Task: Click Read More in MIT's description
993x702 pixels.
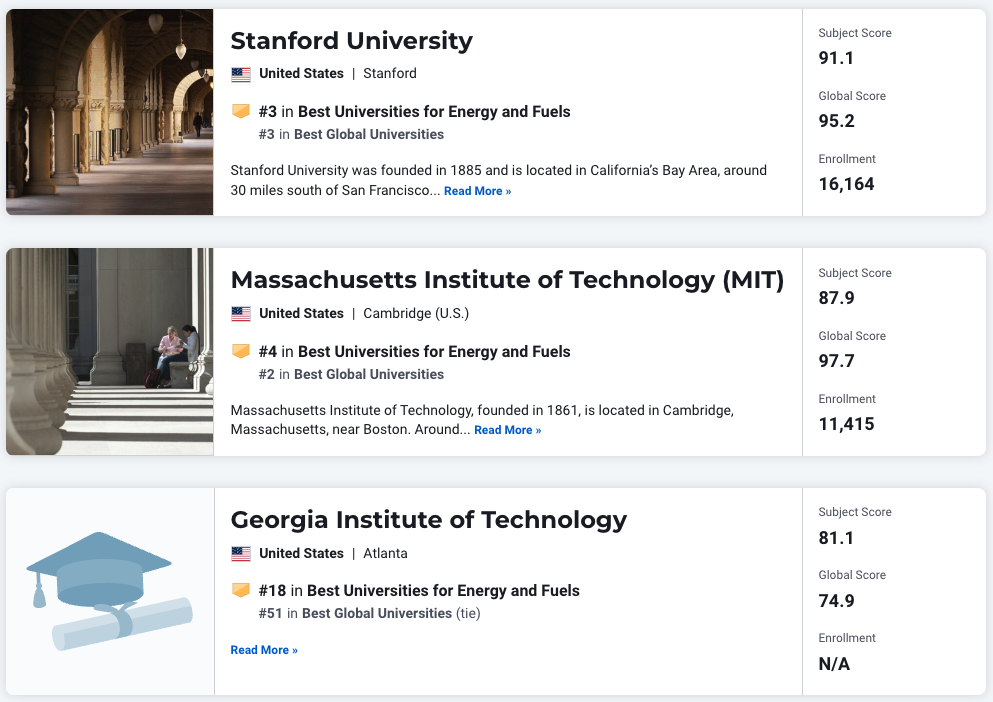Action: 508,430
